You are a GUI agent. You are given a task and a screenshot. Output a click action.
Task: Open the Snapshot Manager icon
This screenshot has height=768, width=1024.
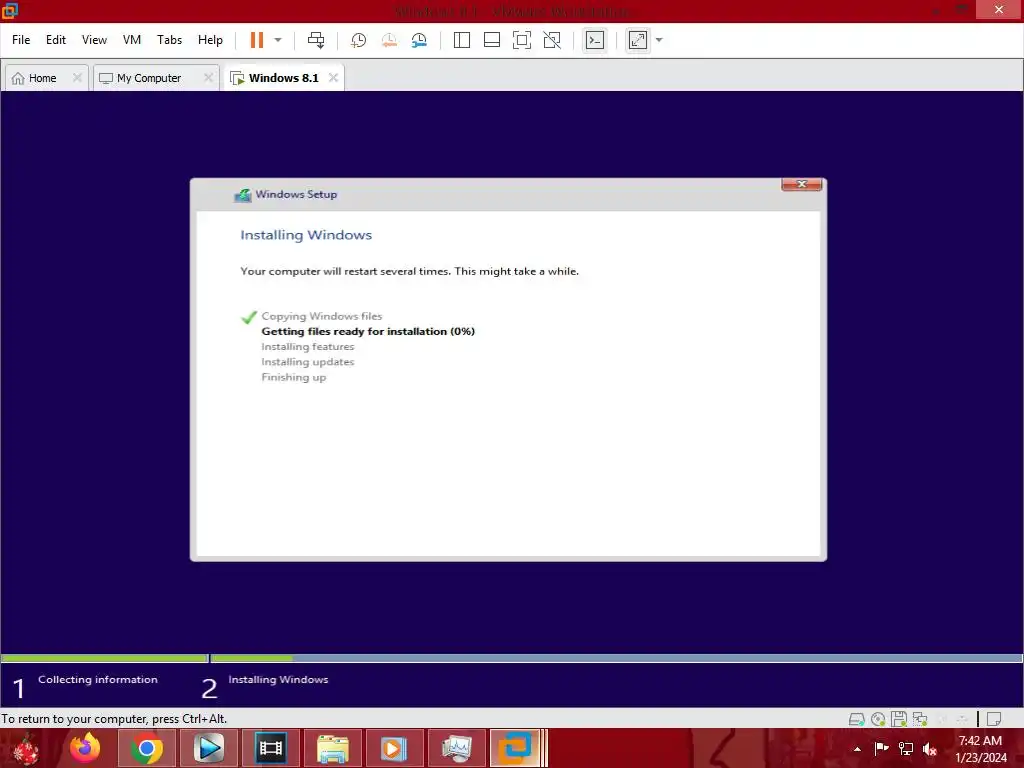(419, 40)
